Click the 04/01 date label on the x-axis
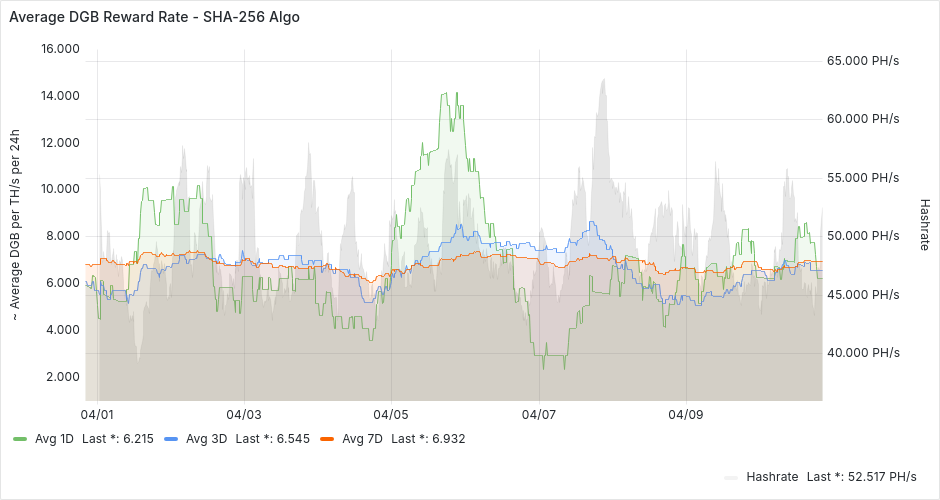This screenshot has height=500, width=940. (x=97, y=413)
